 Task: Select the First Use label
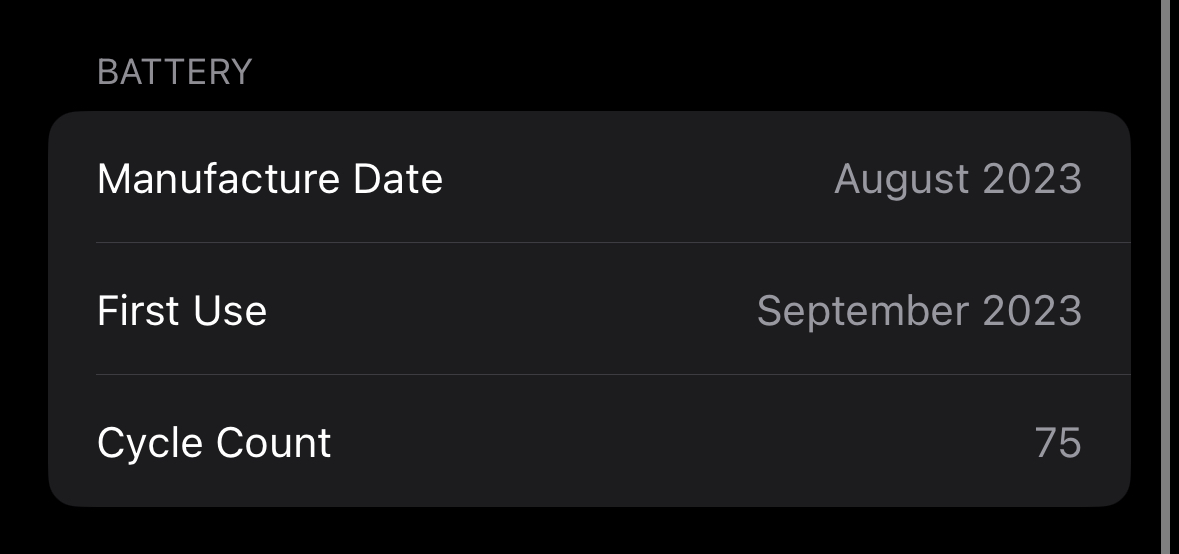click(x=182, y=311)
